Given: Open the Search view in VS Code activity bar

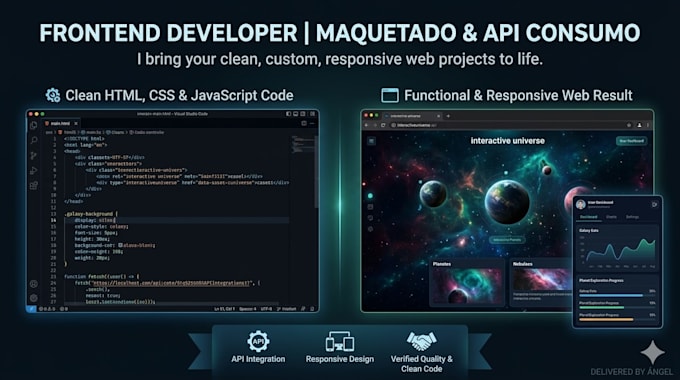Looking at the screenshot, I should [34, 140].
